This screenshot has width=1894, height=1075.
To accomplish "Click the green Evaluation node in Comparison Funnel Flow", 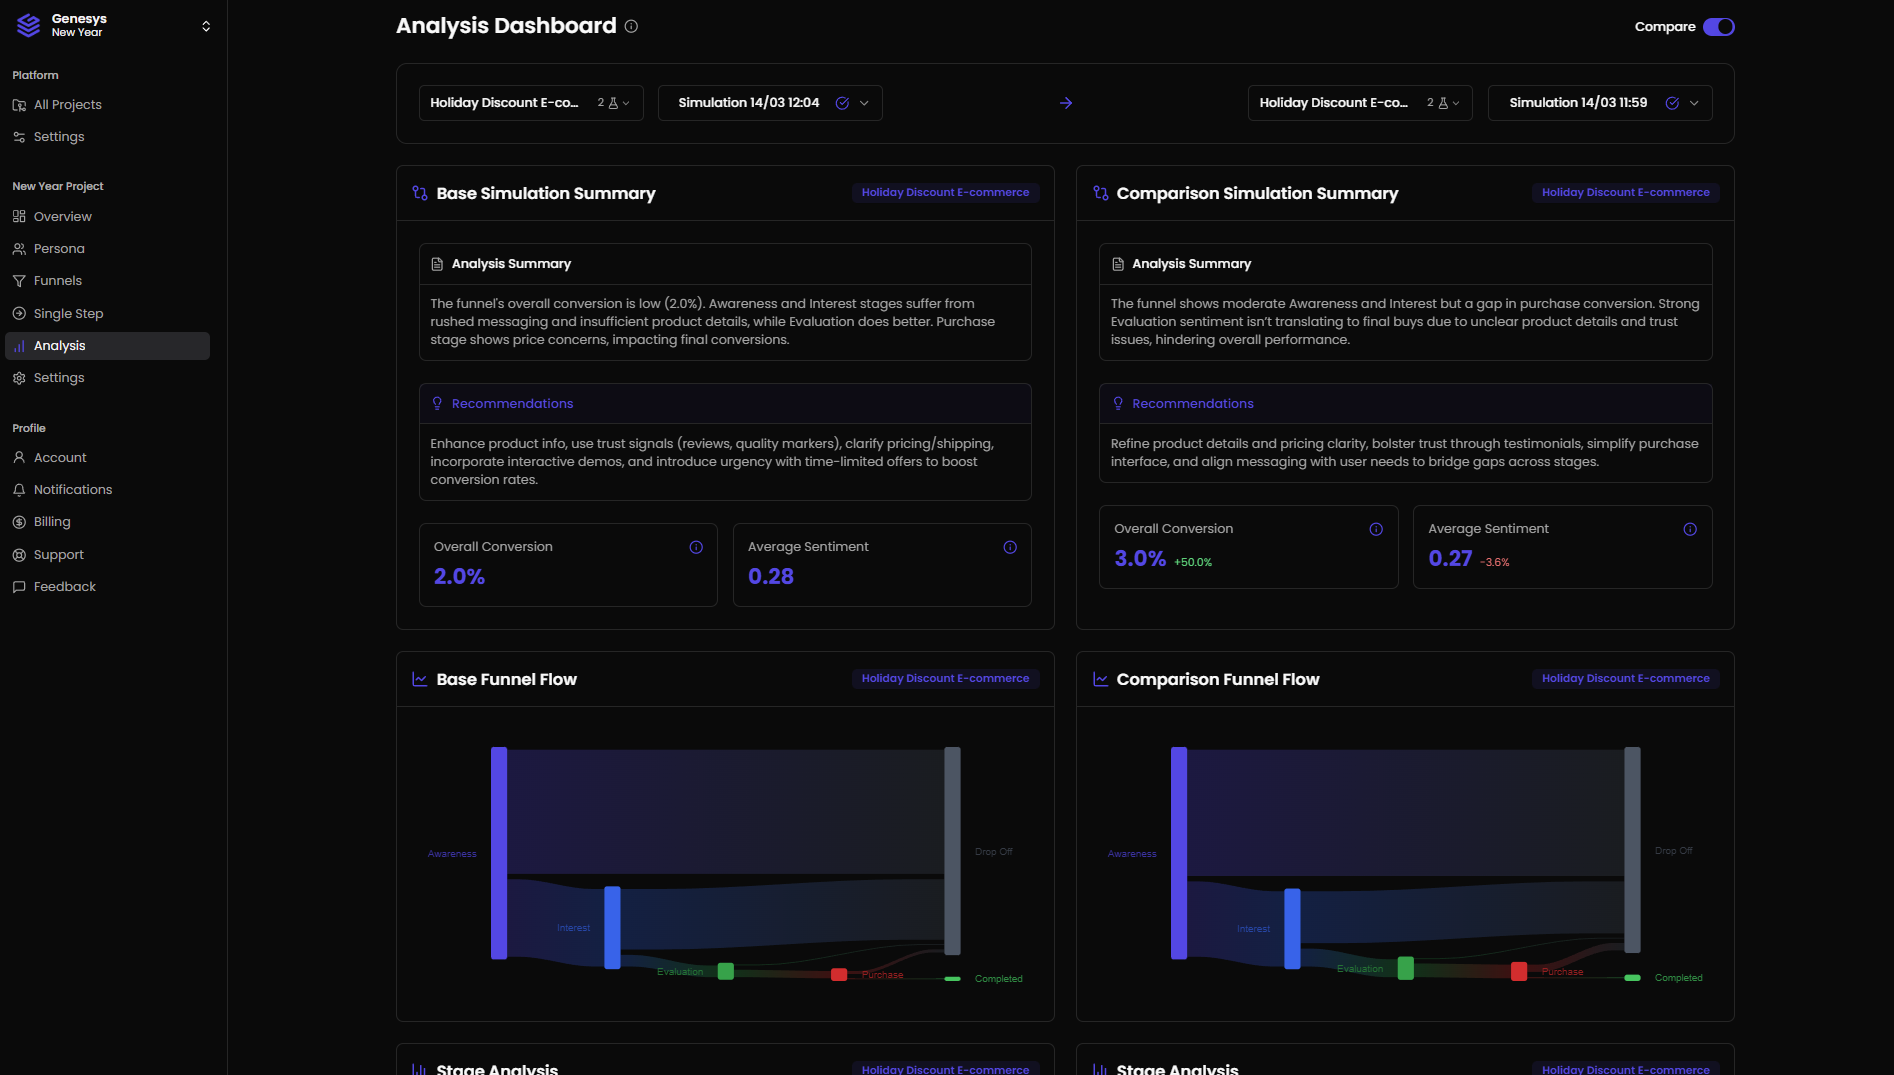I will [x=1406, y=968].
